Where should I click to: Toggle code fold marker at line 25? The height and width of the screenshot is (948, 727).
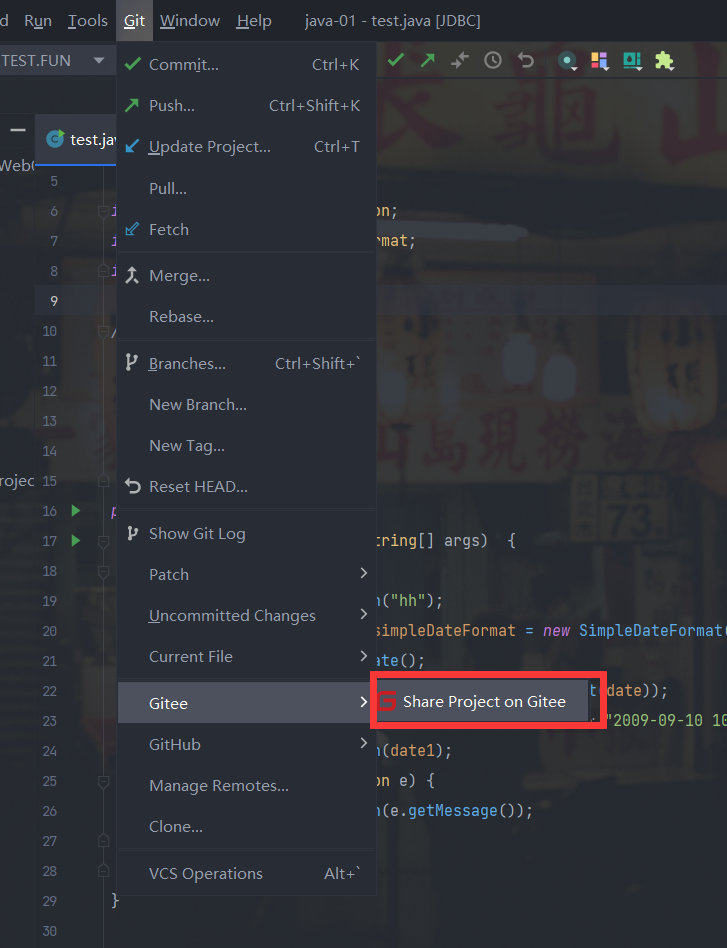click(103, 781)
